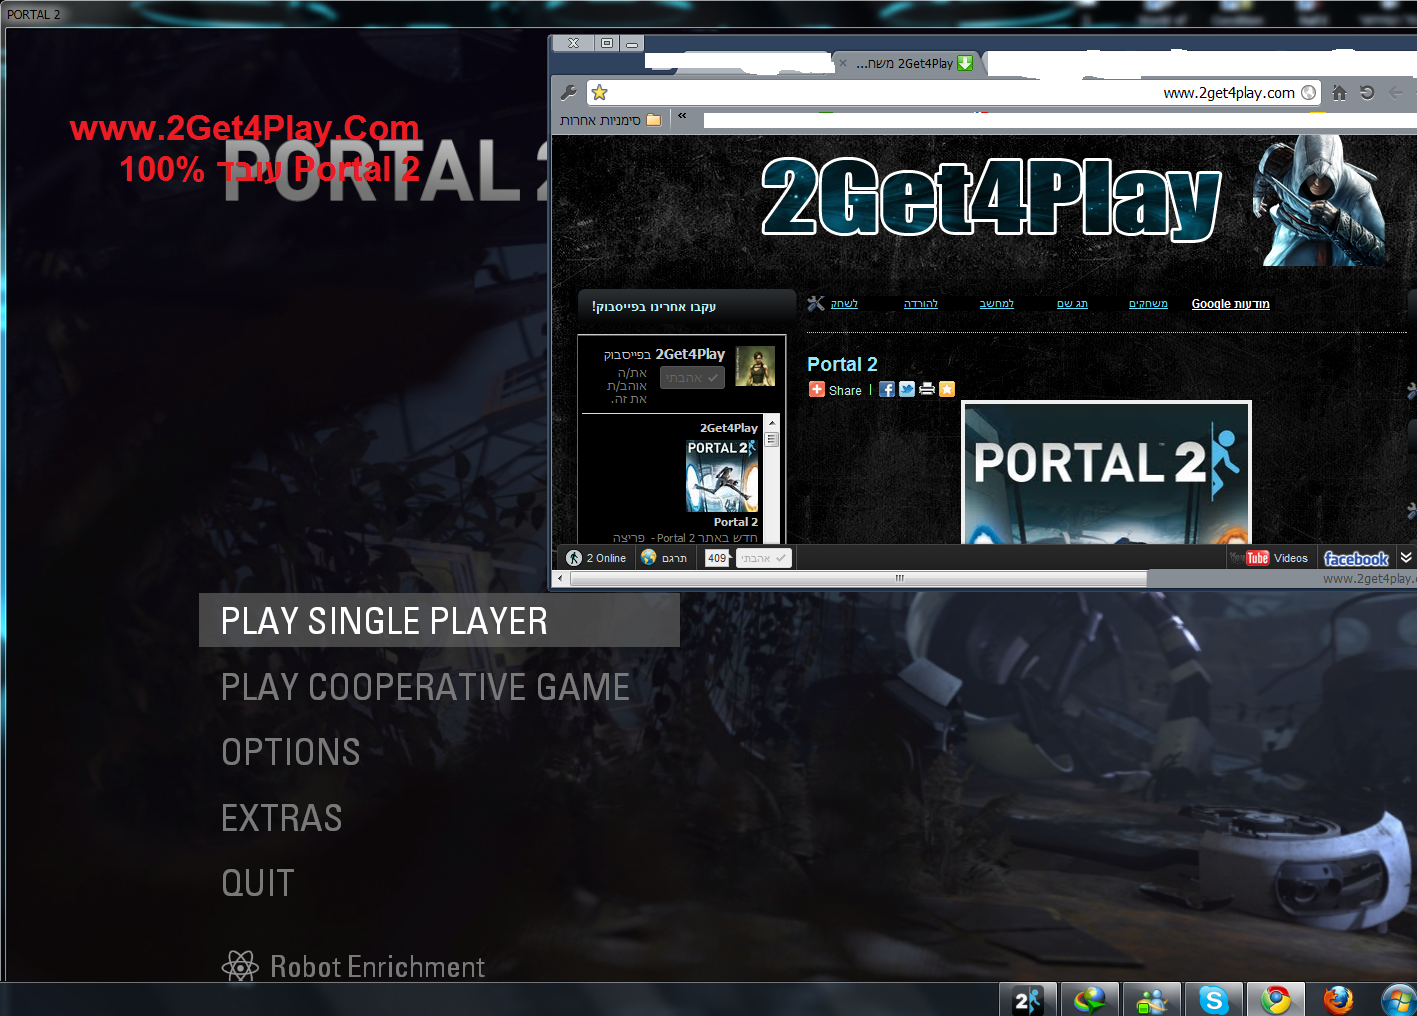Open Firefox from the taskbar
Viewport: 1417px width, 1016px height.
[1338, 999]
